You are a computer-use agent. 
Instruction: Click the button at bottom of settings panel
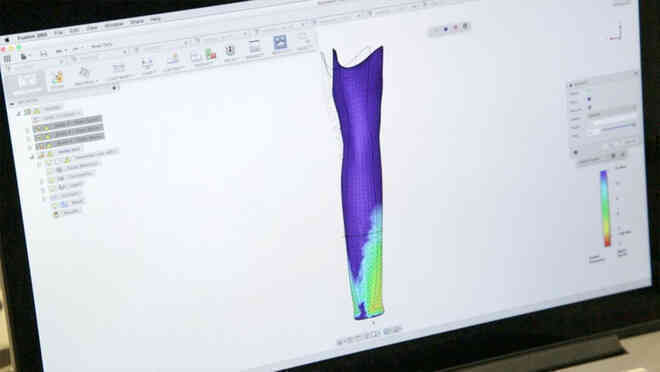coord(630,141)
